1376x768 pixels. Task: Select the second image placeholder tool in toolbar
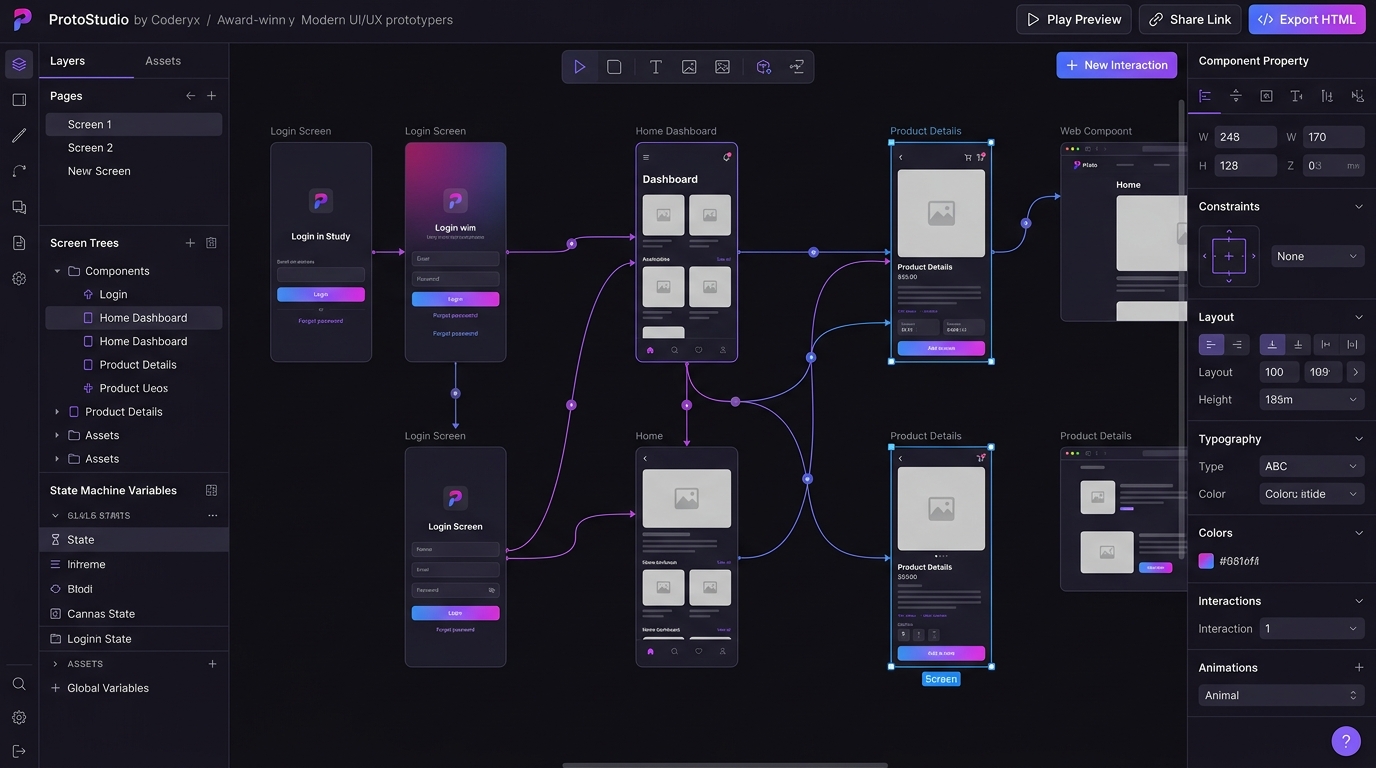tap(722, 67)
